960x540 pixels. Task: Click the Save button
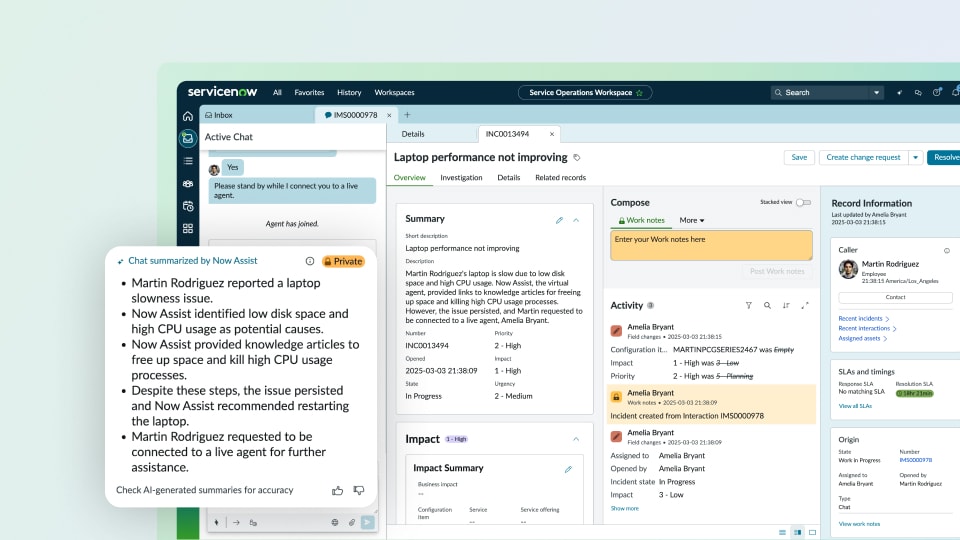(799, 157)
